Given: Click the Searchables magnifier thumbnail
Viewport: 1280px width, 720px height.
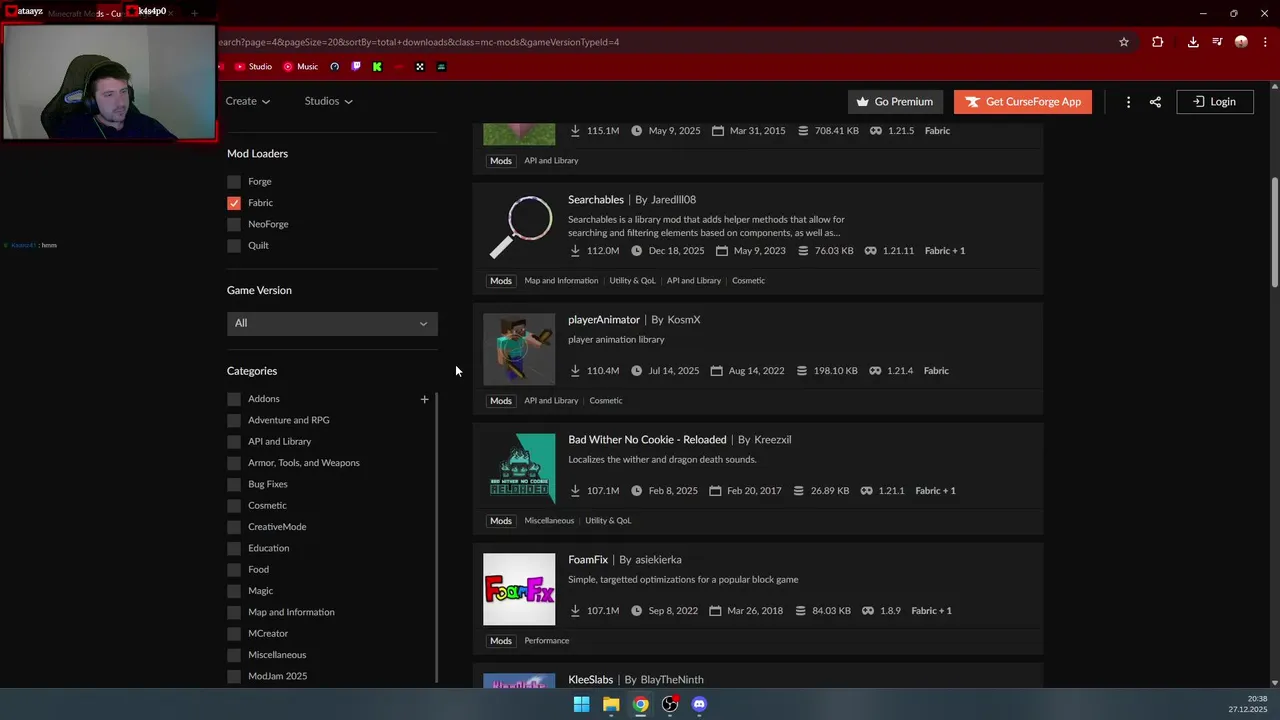Looking at the screenshot, I should coord(519,229).
